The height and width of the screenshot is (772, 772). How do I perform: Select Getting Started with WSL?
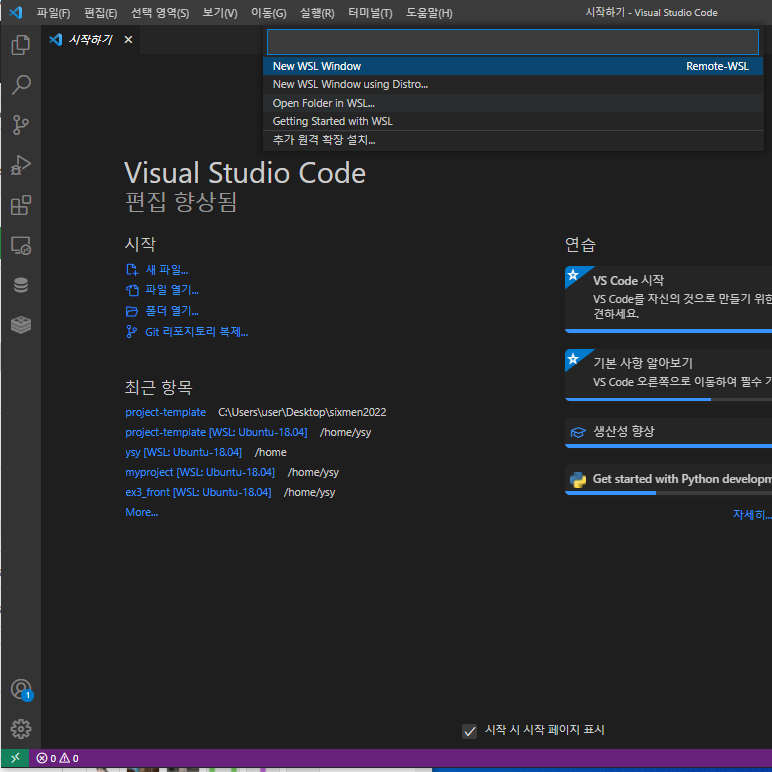click(513, 121)
